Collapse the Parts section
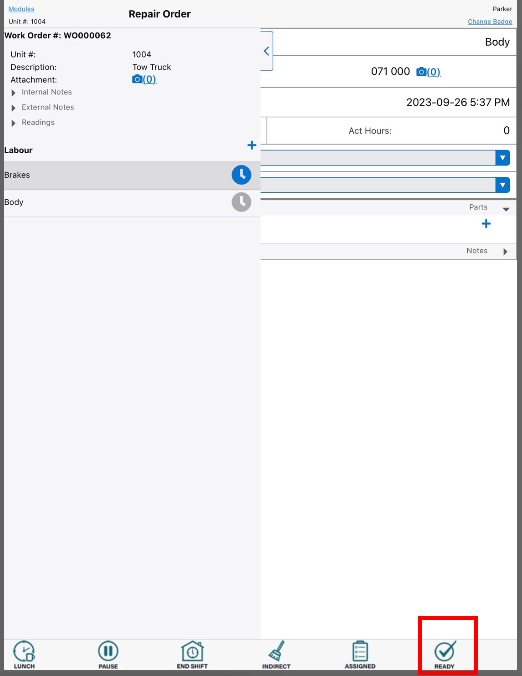Viewport: 522px width, 676px height. pos(506,209)
